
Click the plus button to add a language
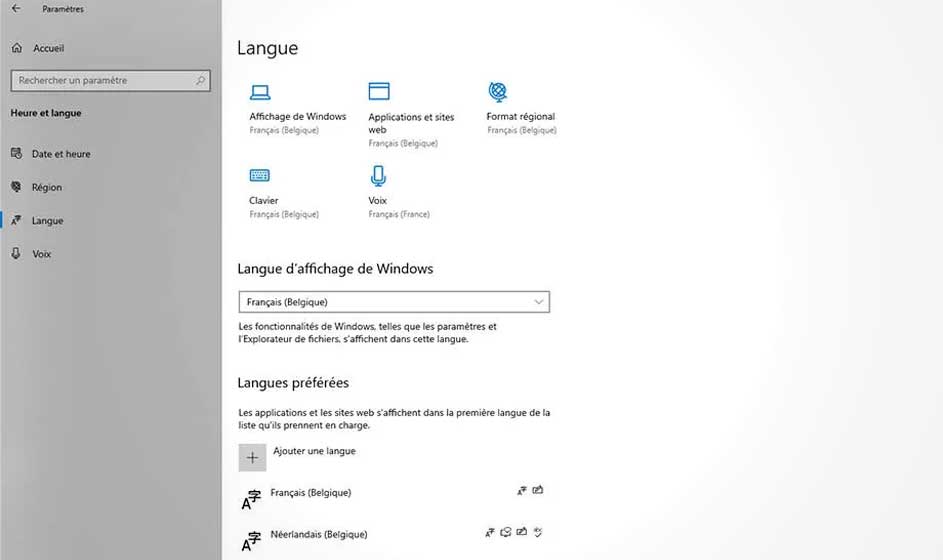252,458
